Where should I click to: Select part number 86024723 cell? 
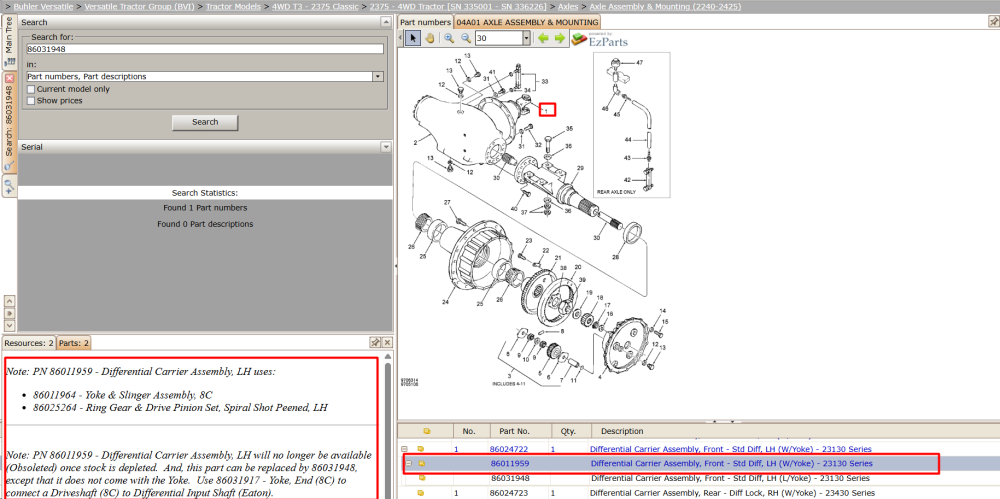(x=508, y=493)
